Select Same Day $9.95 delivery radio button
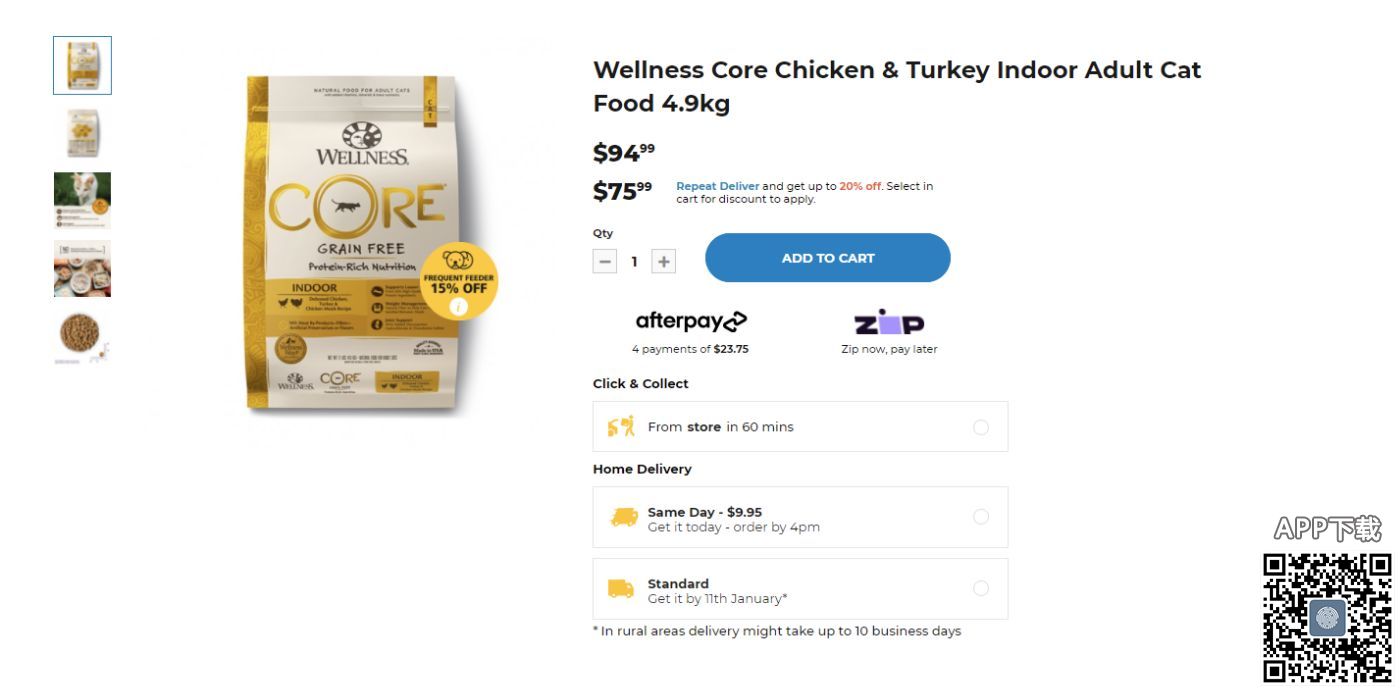Viewport: 1400px width, 691px height. pos(980,517)
